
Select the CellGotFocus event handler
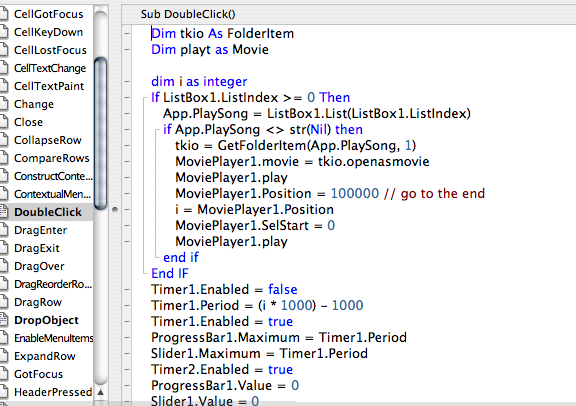coord(48,14)
